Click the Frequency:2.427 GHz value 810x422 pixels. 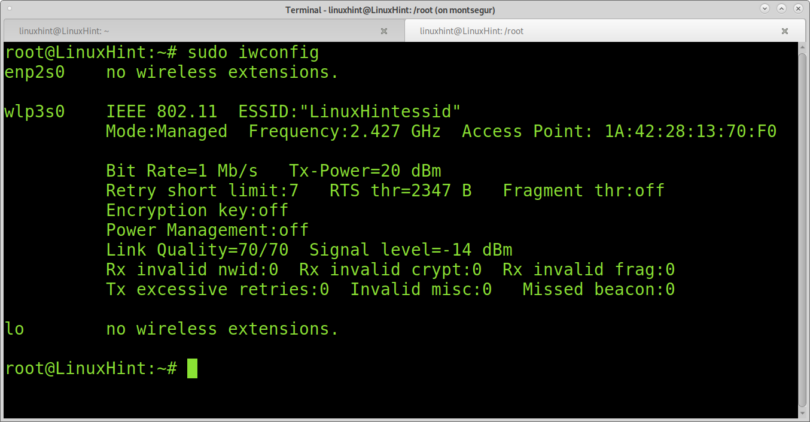coord(345,132)
